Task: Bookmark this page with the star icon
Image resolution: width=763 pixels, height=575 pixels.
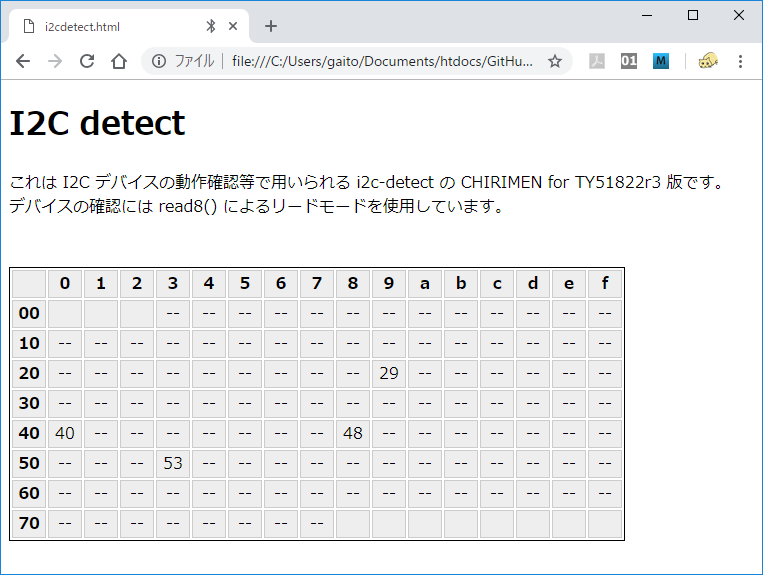Action: [555, 61]
